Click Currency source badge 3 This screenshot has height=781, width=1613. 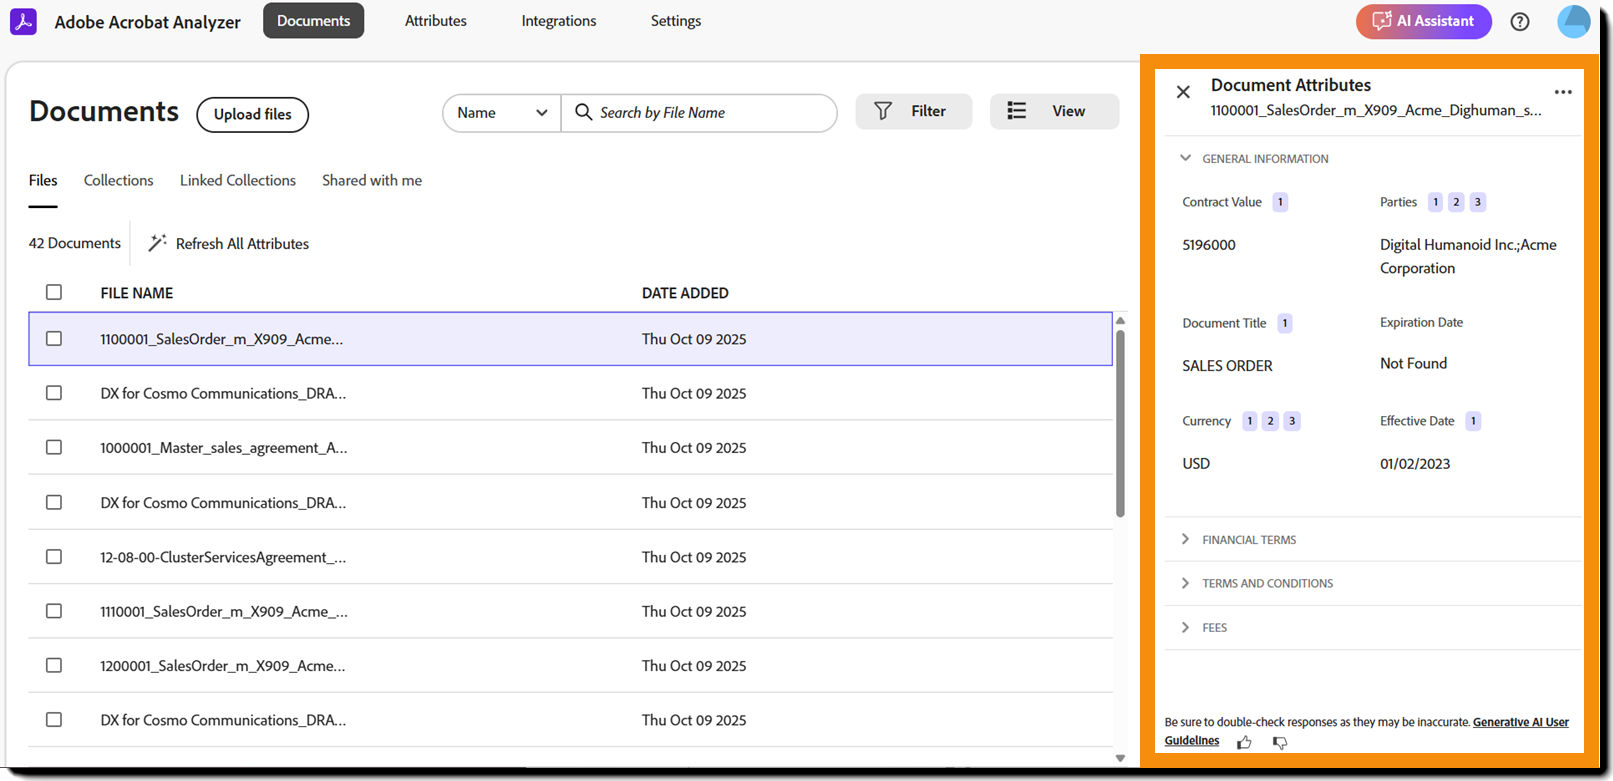[1292, 421]
